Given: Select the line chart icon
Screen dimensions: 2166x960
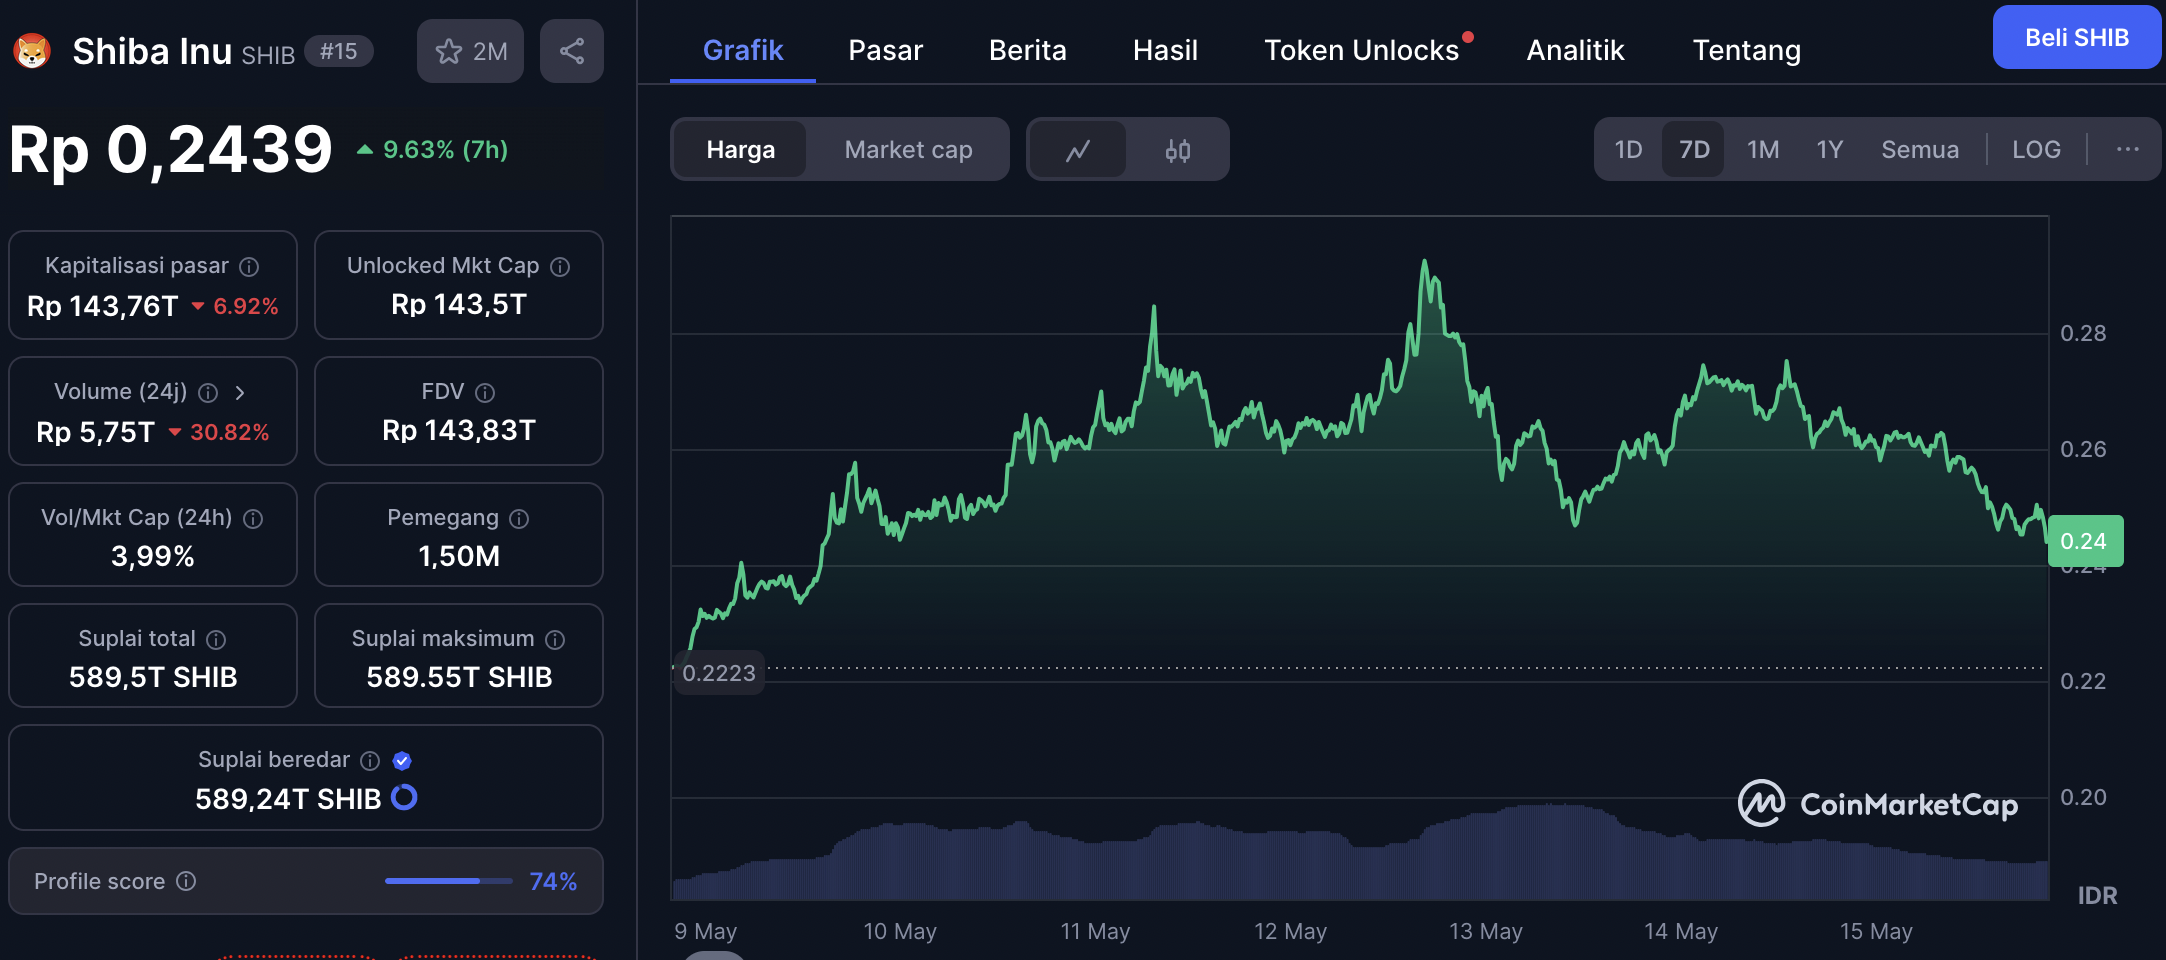Looking at the screenshot, I should coord(1077,150).
